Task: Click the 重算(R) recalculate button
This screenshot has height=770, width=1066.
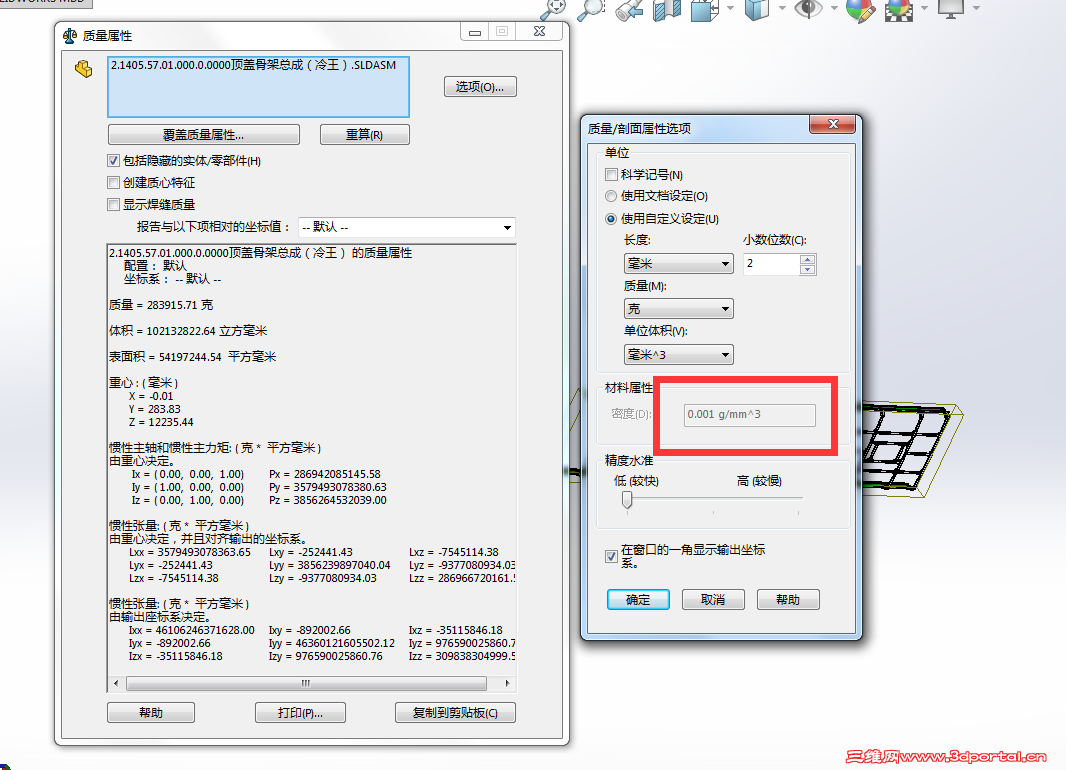Action: coord(364,135)
